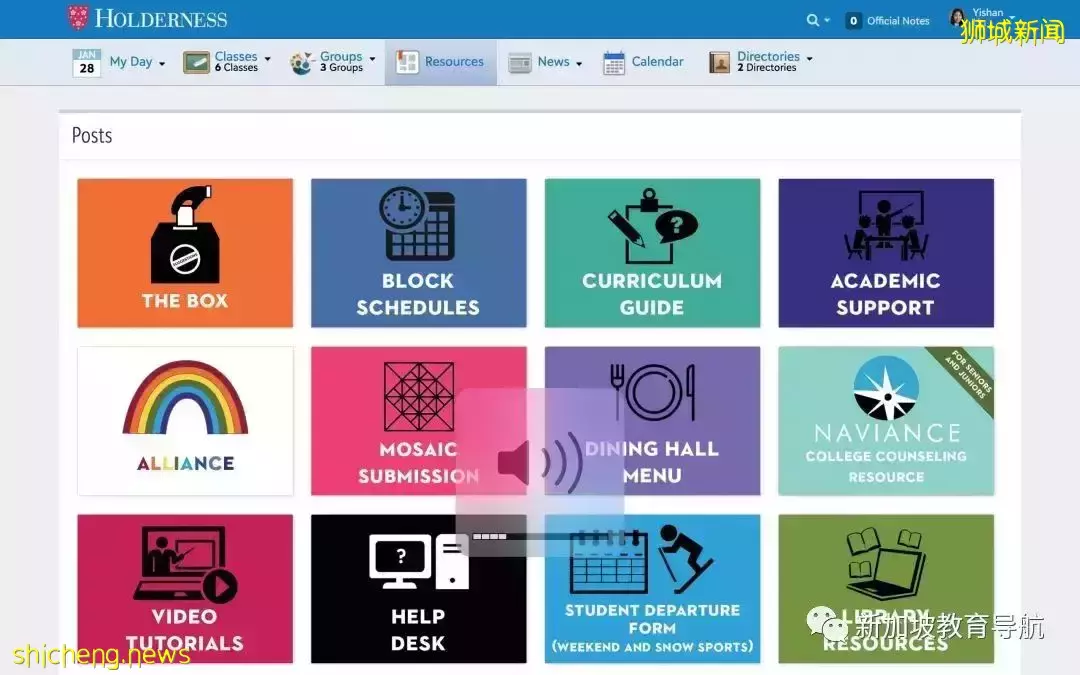
Task: Click the Dining Hall plate icon
Action: [x=652, y=392]
